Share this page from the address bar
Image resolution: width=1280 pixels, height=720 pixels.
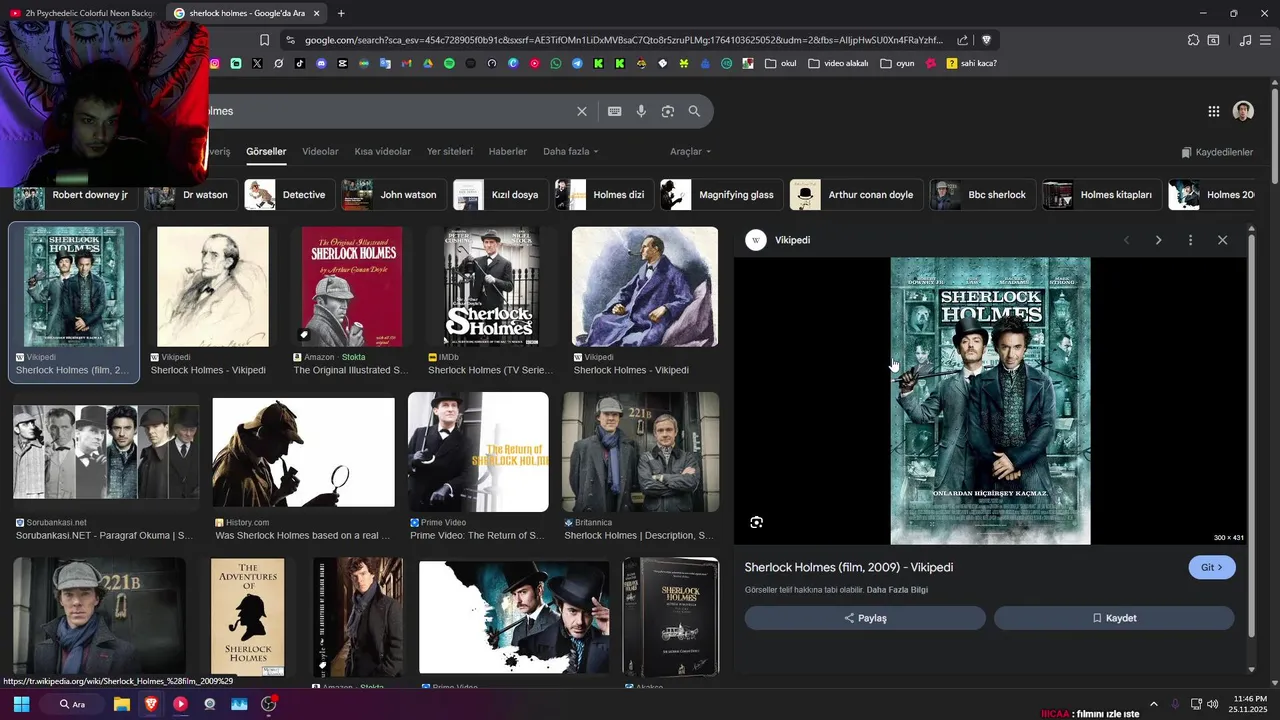962,40
